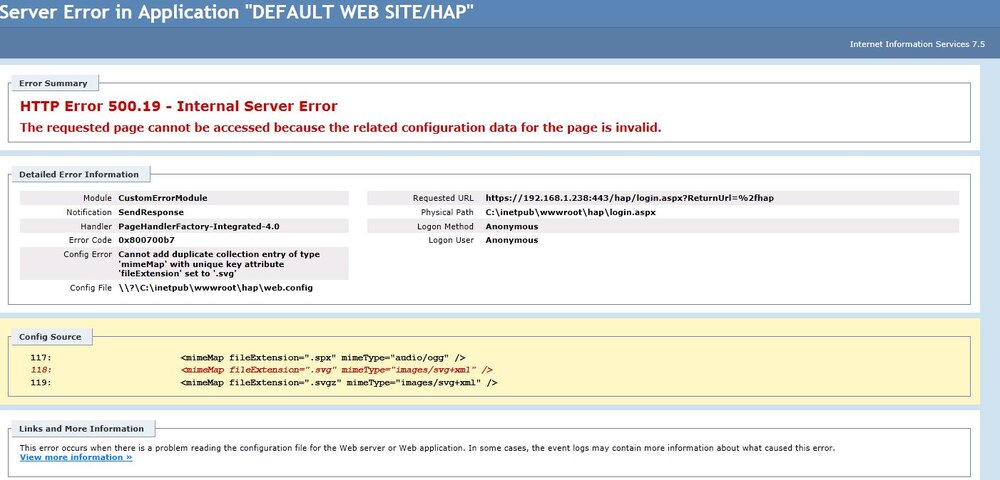Select the 'SendResponse' notification value
Screen dimensions: 1000x480
pyautogui.click(x=151, y=212)
